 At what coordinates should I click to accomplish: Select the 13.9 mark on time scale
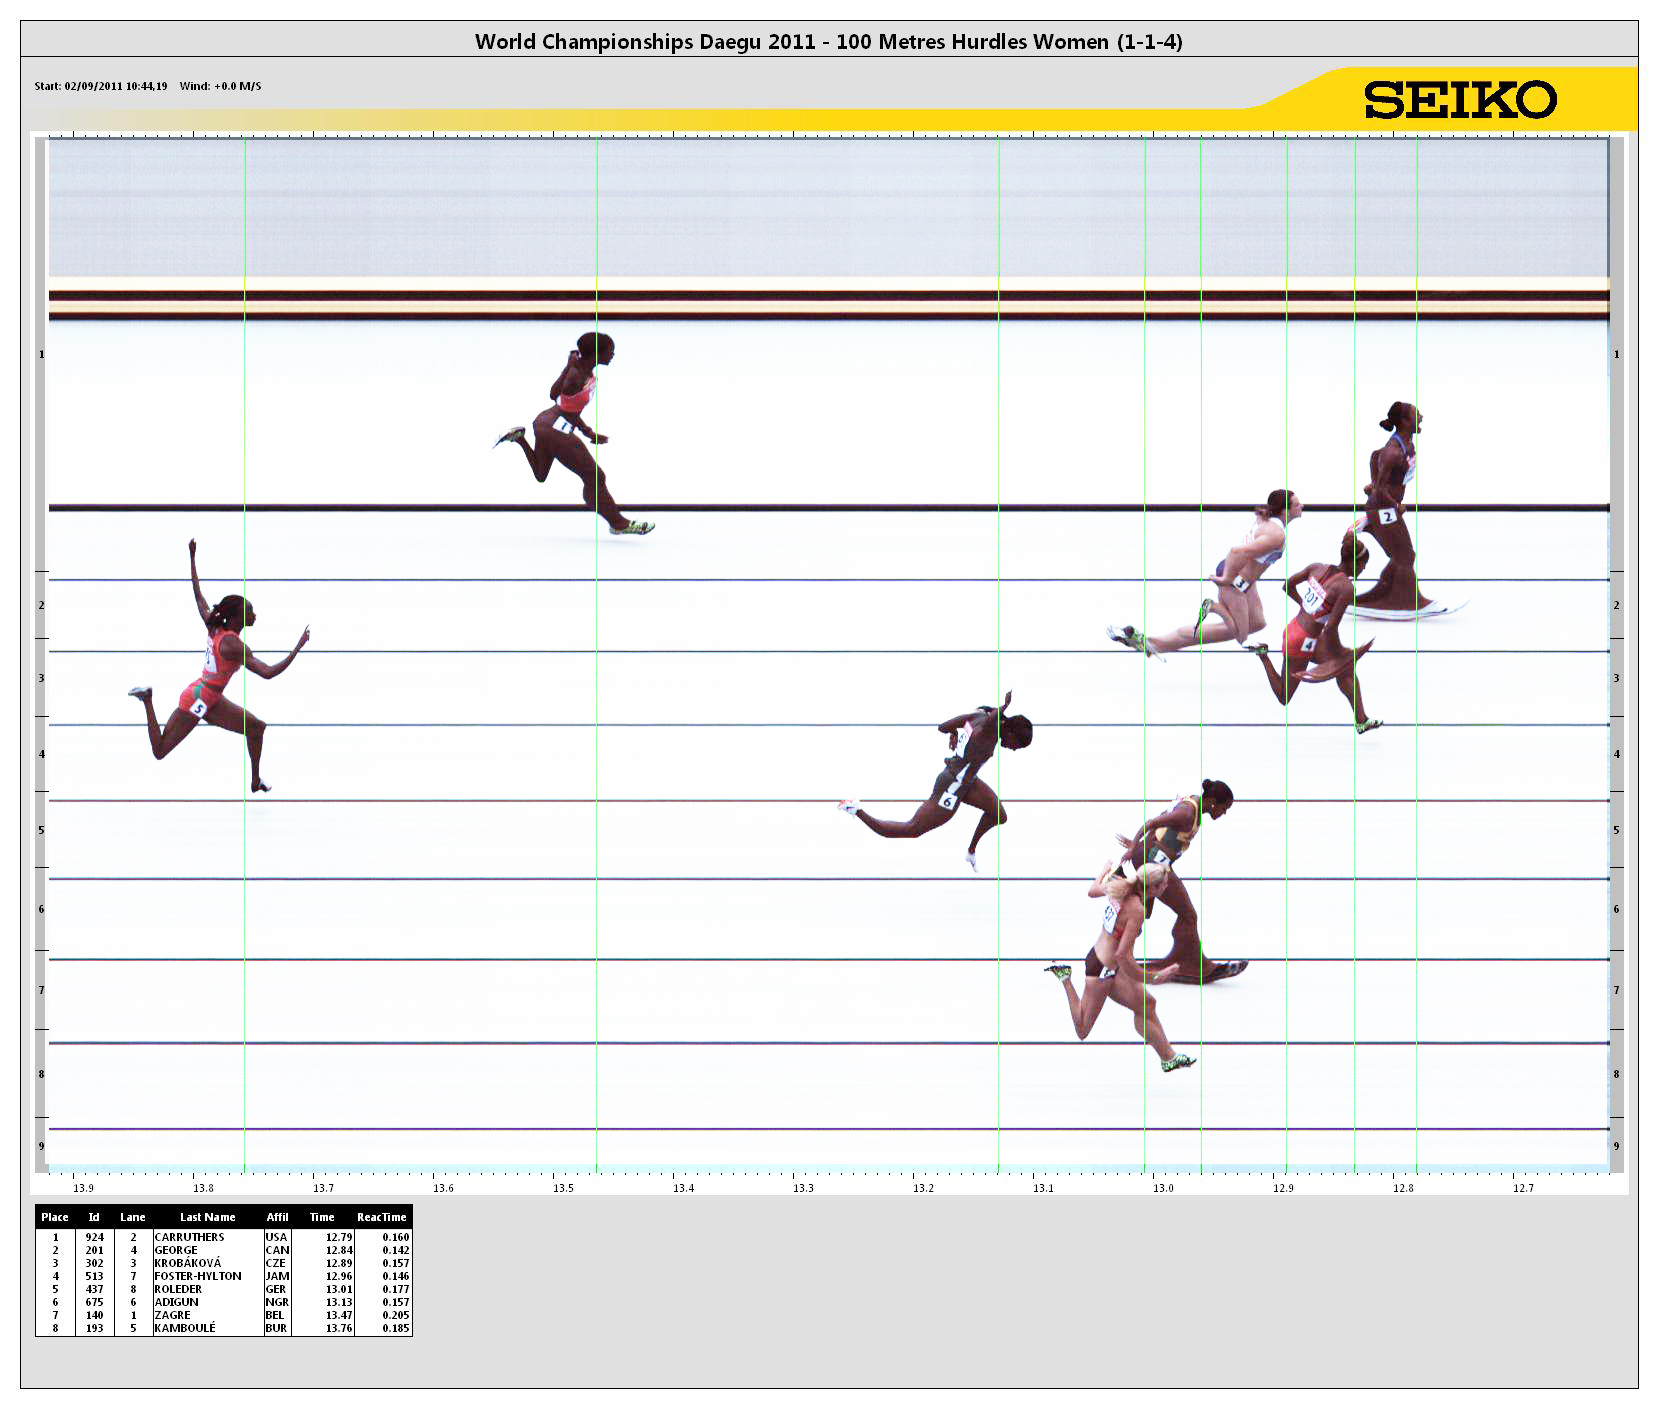84,1188
